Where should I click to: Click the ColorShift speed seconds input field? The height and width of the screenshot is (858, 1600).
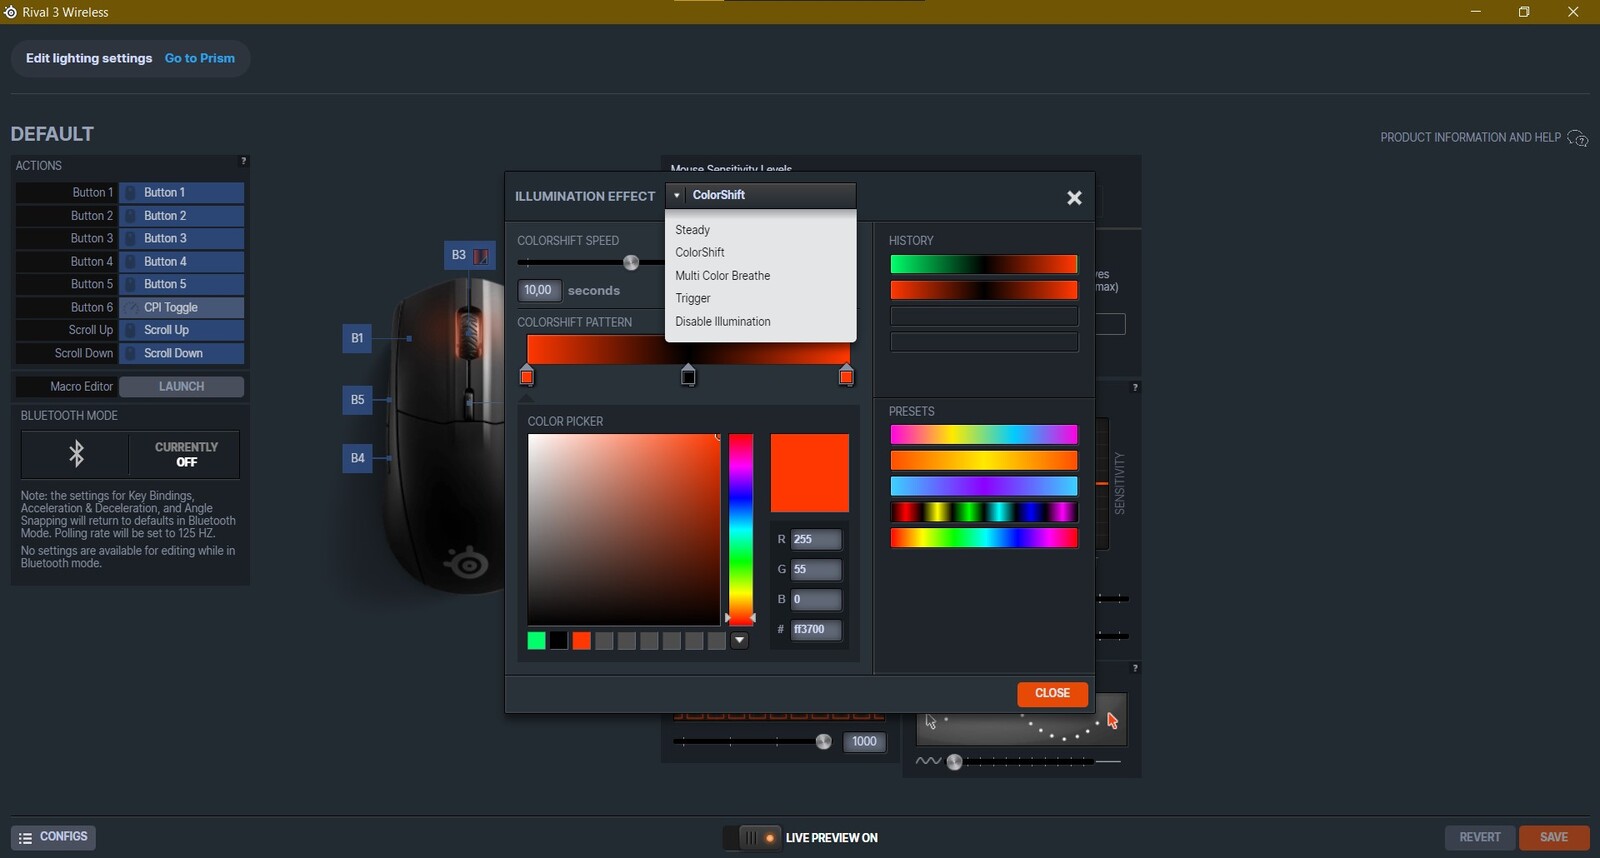pos(538,290)
